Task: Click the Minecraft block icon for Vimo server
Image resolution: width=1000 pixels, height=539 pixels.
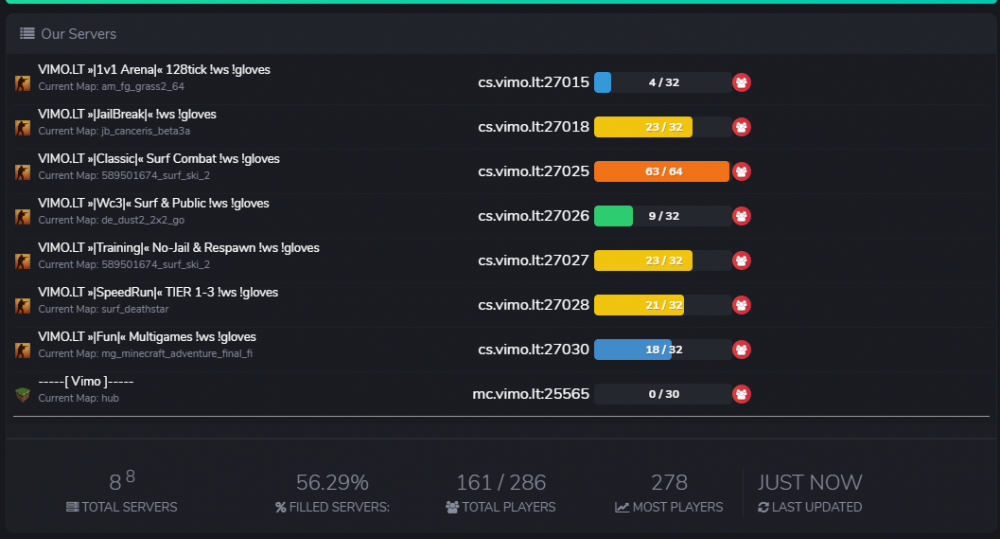Action: tap(23, 395)
